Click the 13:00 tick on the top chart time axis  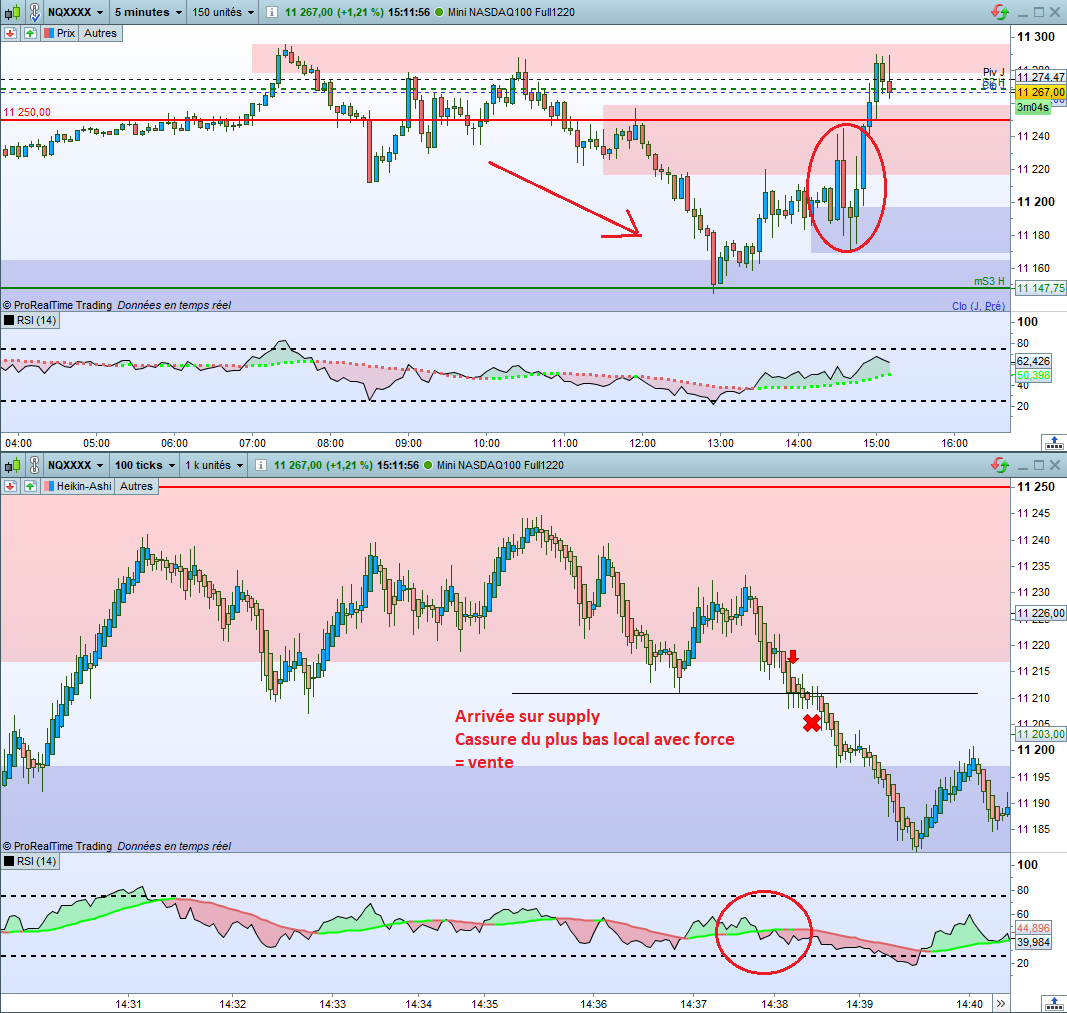(x=720, y=444)
